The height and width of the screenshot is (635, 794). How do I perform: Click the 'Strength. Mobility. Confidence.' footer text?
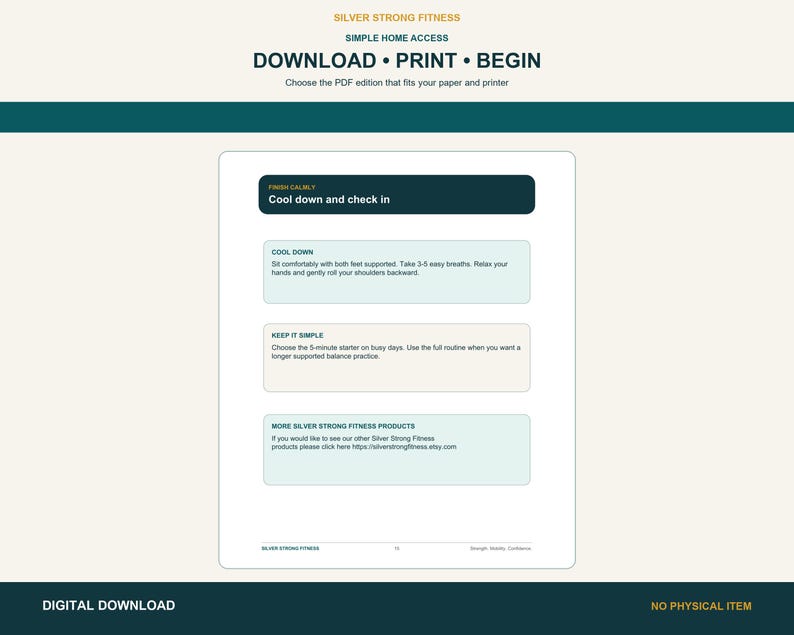(500, 548)
